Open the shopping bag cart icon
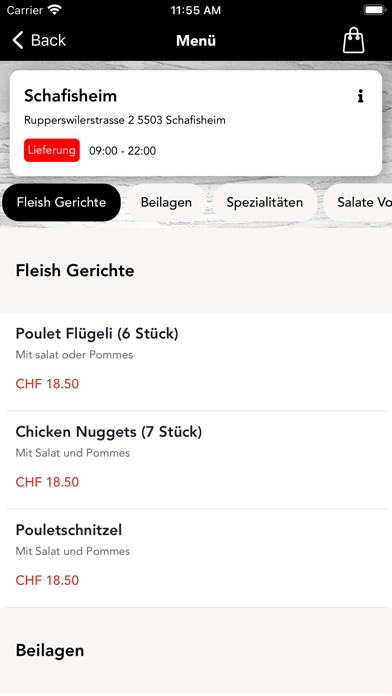This screenshot has height=696, width=392. [353, 40]
